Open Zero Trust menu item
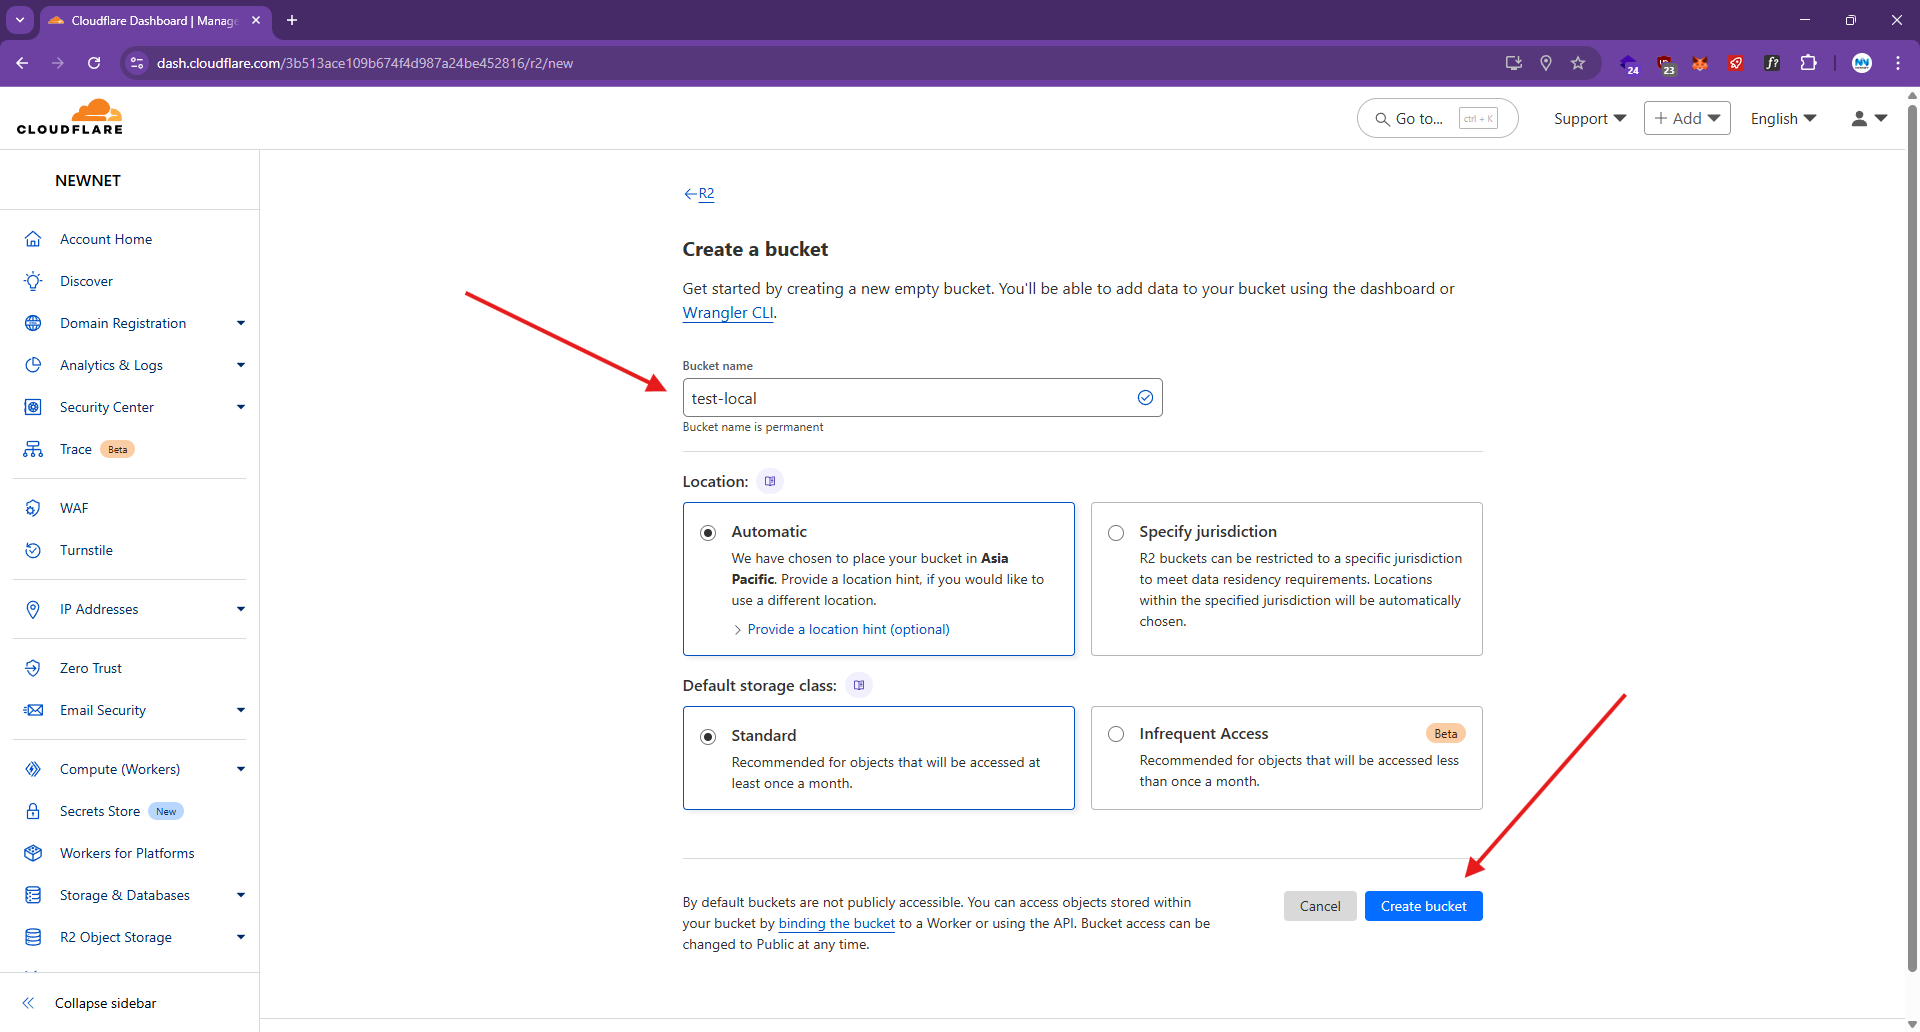Image resolution: width=1920 pixels, height=1032 pixels. [x=91, y=668]
